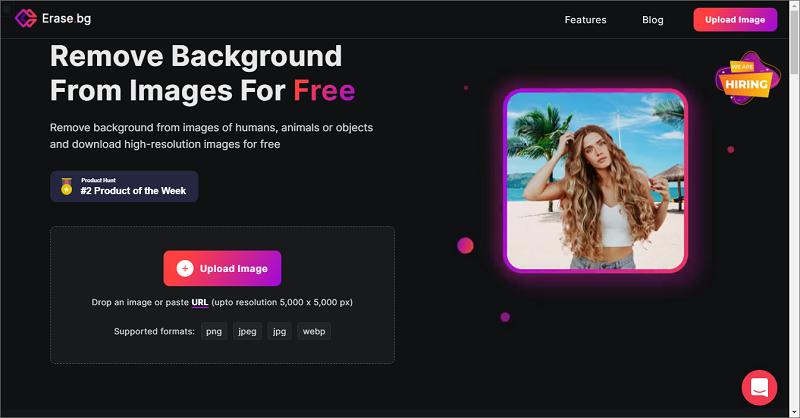This screenshot has height=418, width=800.
Task: Click the Erase.bg logo icon
Action: (26, 19)
